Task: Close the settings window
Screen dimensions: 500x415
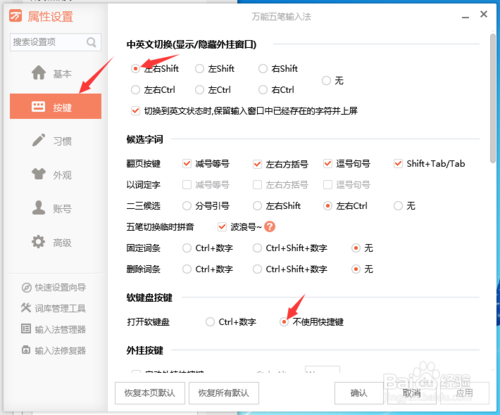Action: click(x=484, y=14)
